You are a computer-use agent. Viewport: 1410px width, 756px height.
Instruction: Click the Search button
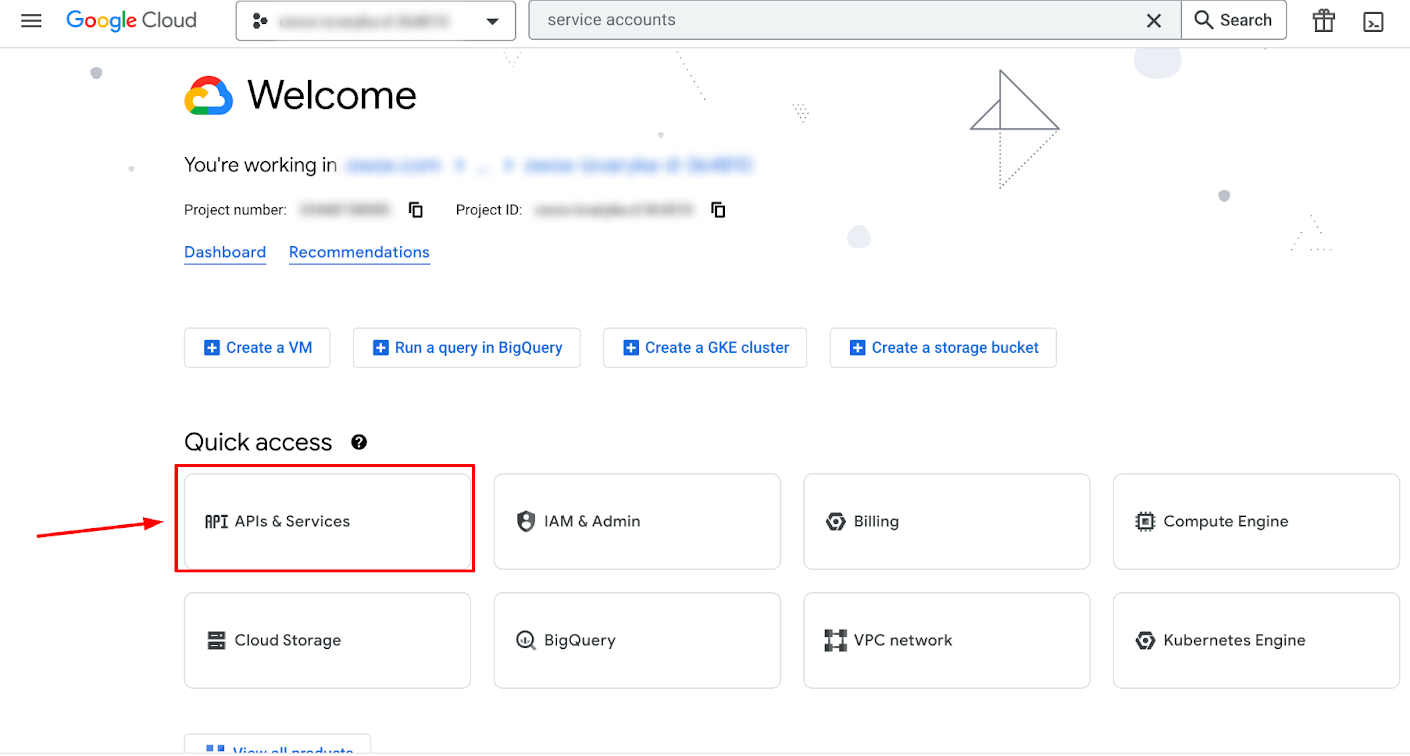click(x=1234, y=20)
